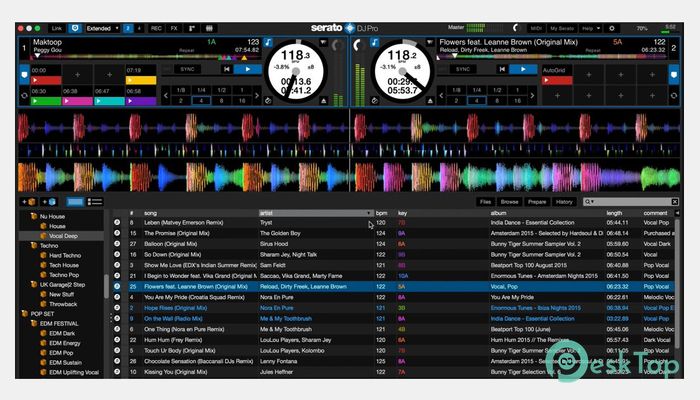Open the REC recording panel
Image resolution: width=700 pixels, height=400 pixels.
point(156,28)
